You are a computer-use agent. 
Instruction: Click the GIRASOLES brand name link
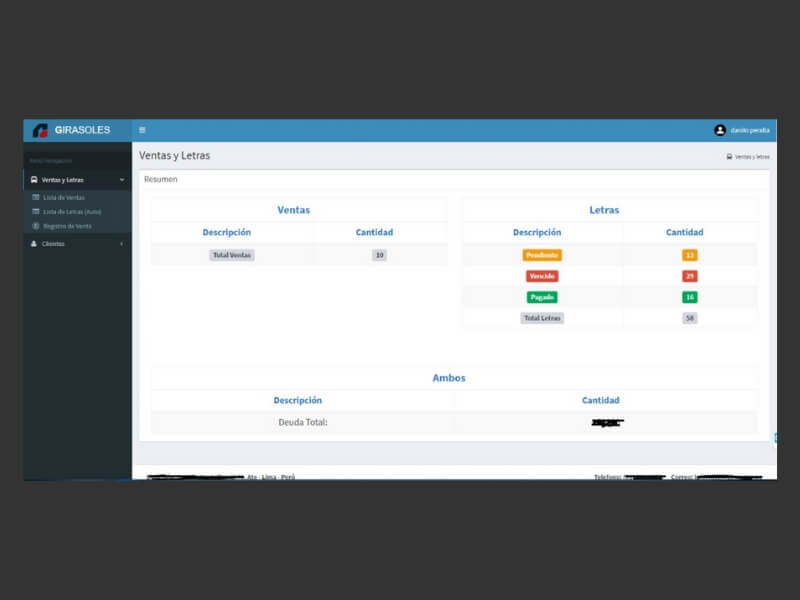point(83,130)
